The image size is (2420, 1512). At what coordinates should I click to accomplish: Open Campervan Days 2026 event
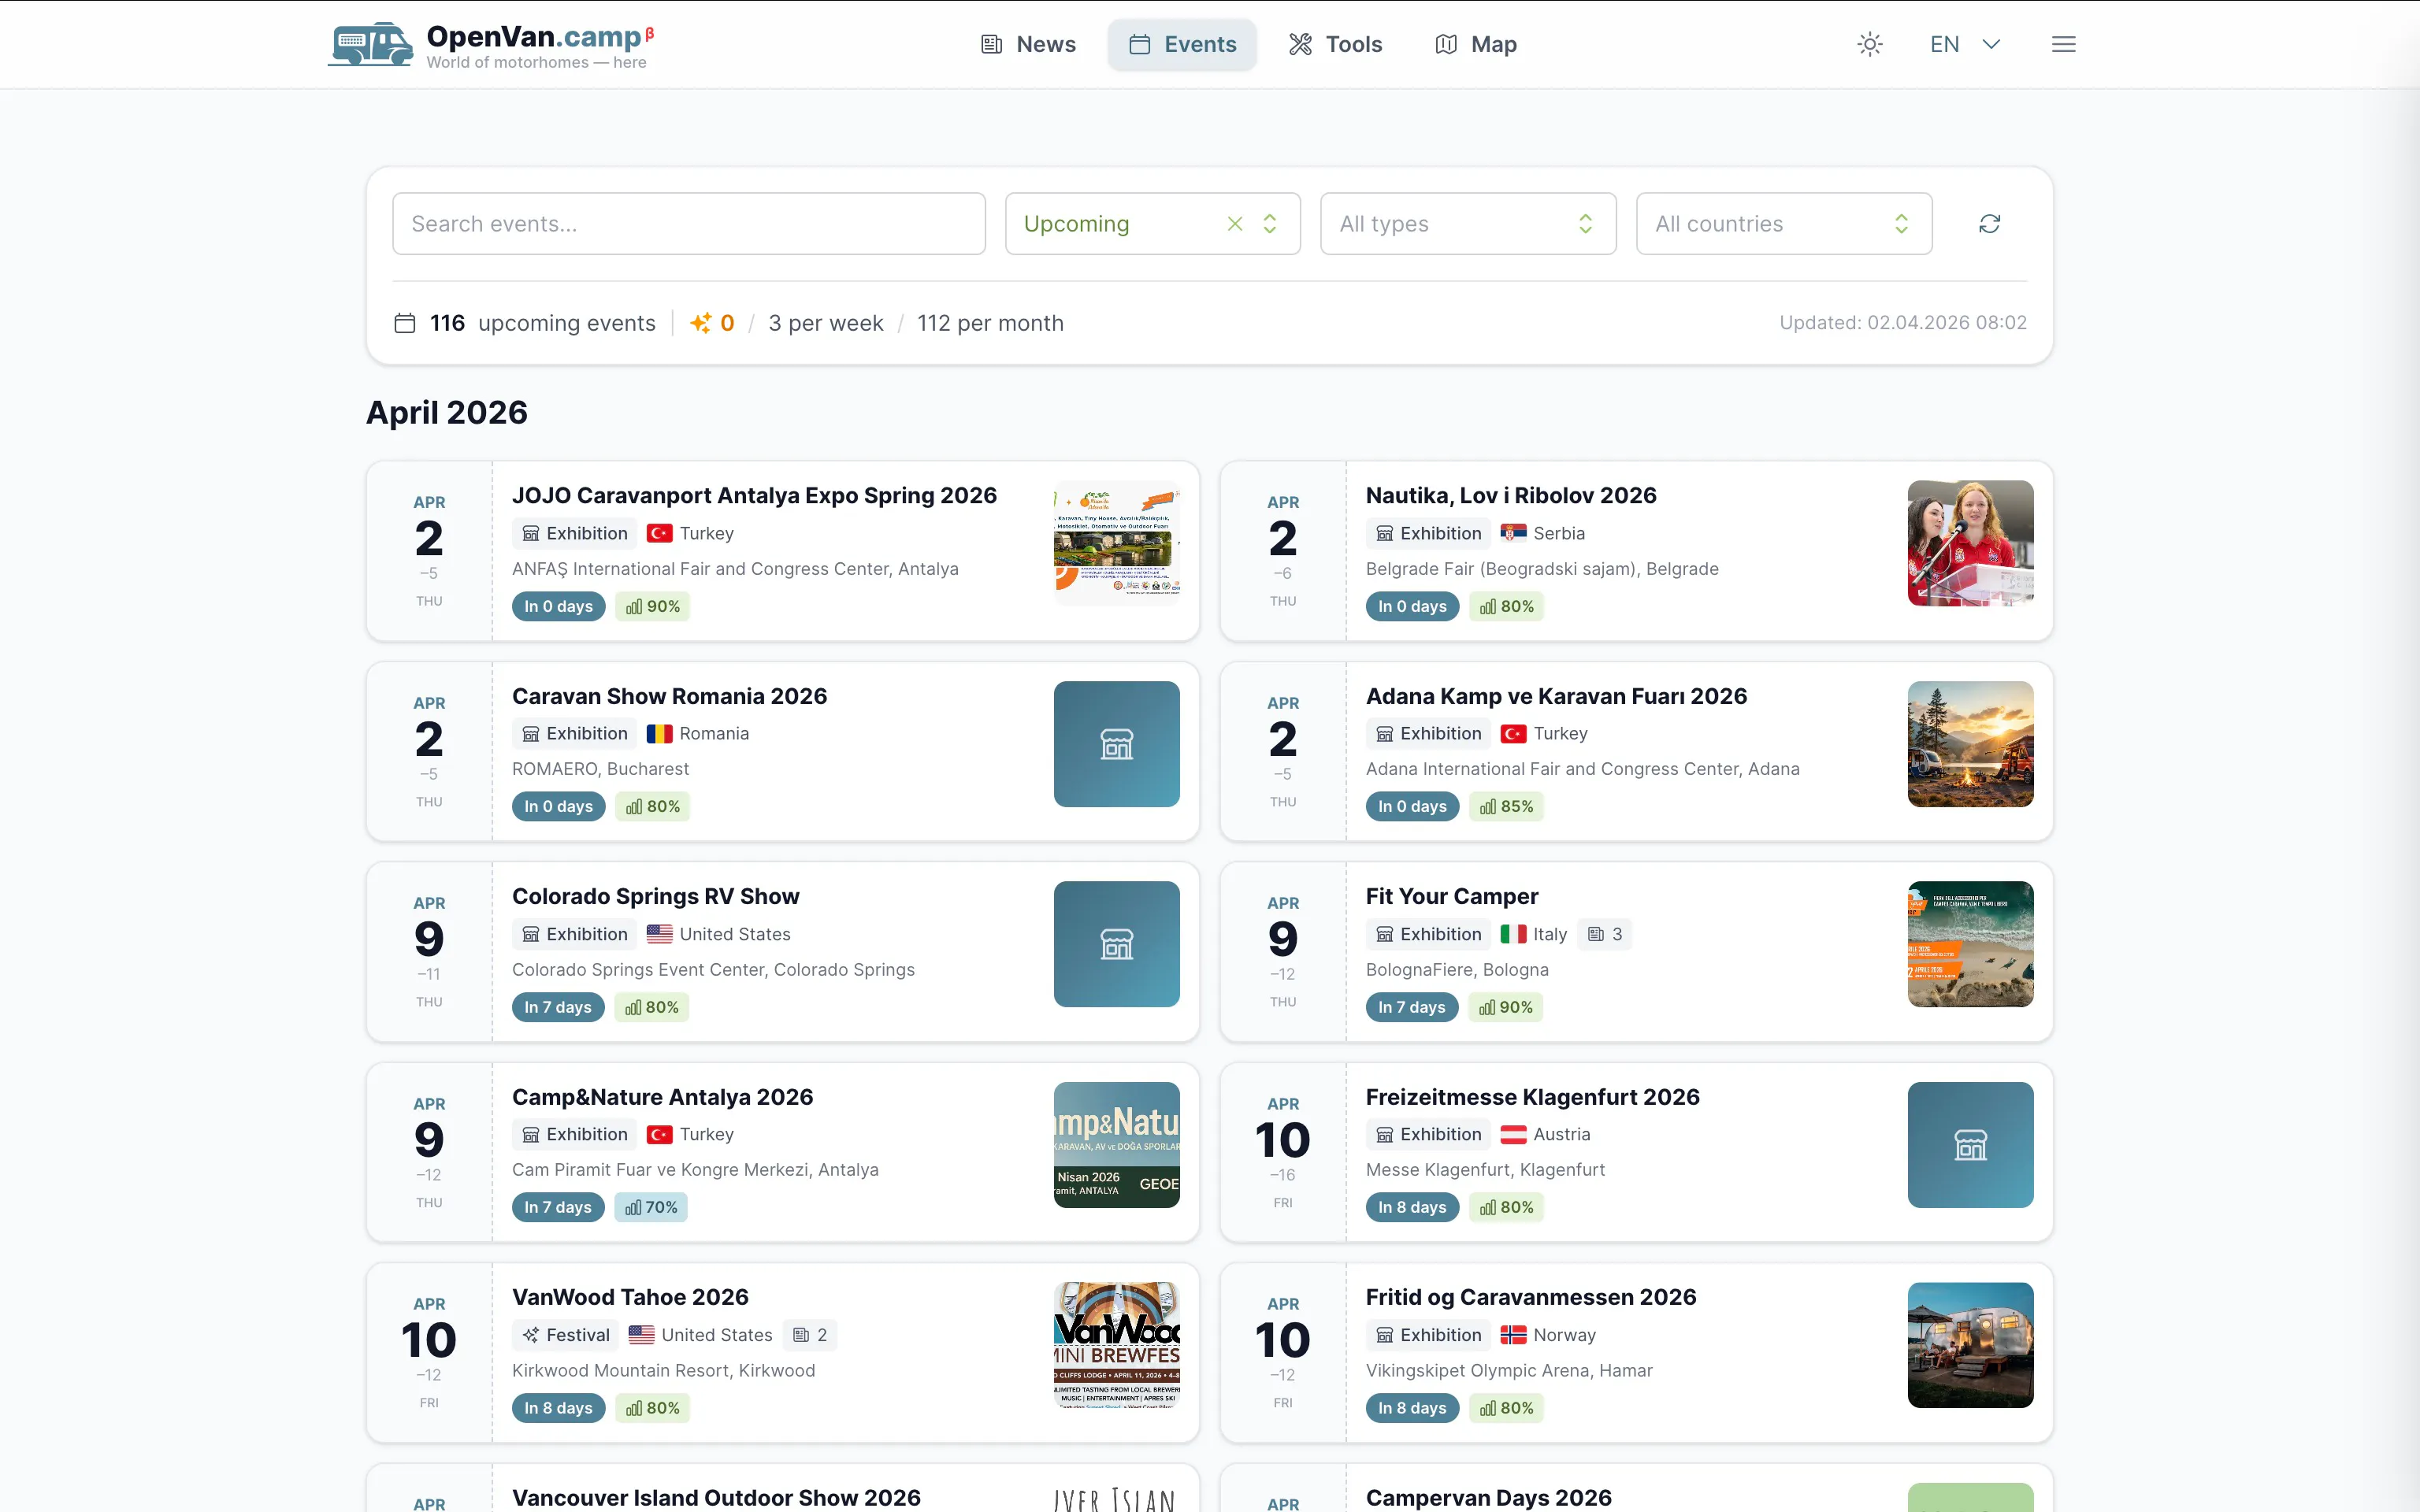coord(1488,1497)
